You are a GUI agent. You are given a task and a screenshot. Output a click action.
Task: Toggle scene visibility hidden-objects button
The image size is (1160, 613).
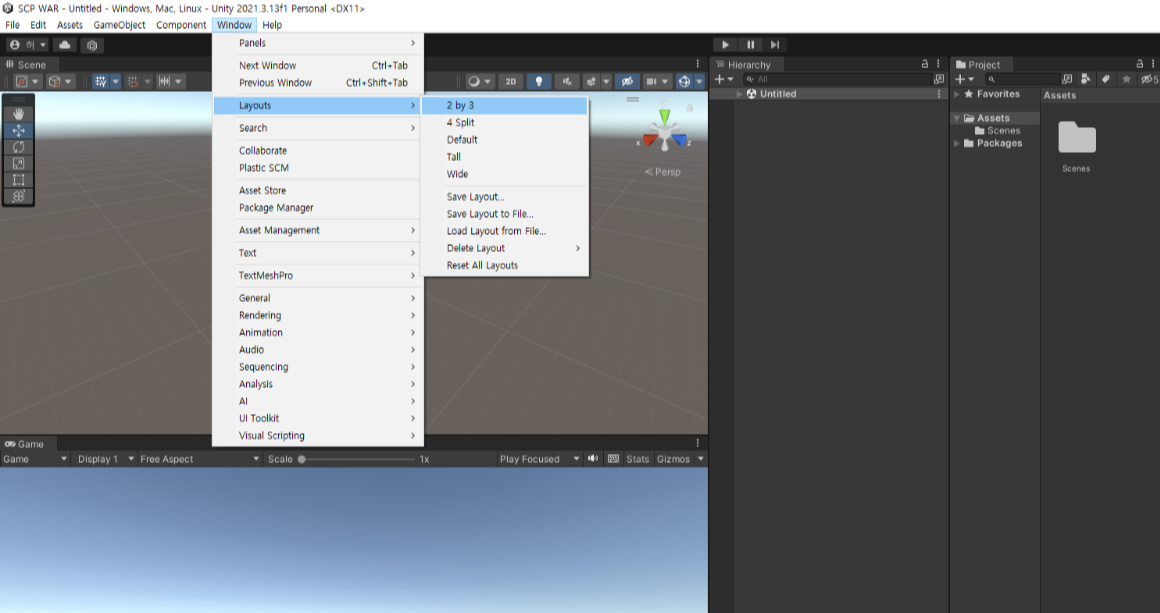(x=627, y=81)
